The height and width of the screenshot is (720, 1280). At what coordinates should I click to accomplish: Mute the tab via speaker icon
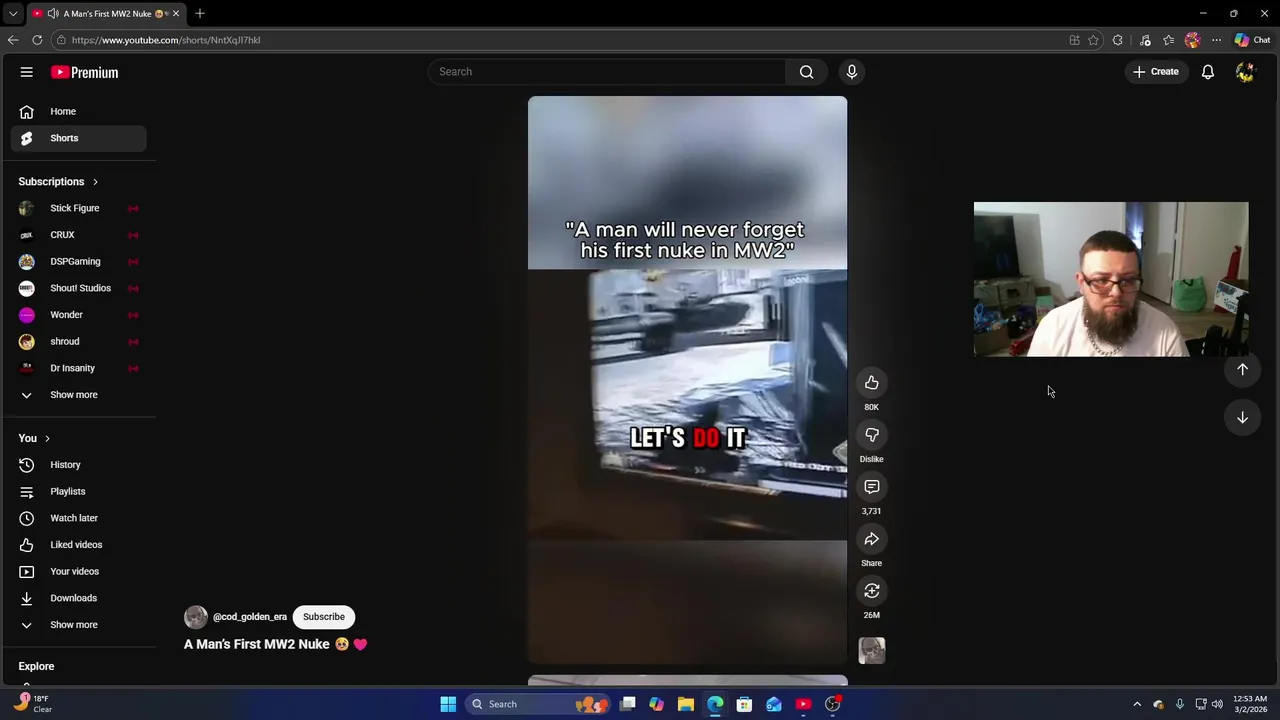53,14
